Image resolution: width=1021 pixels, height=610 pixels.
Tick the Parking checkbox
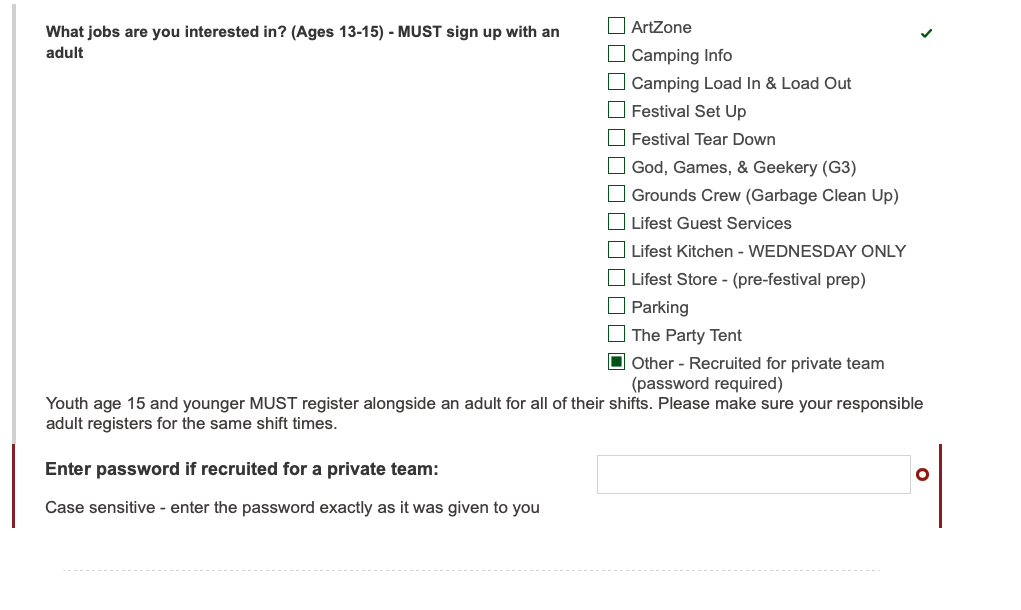[x=616, y=305]
